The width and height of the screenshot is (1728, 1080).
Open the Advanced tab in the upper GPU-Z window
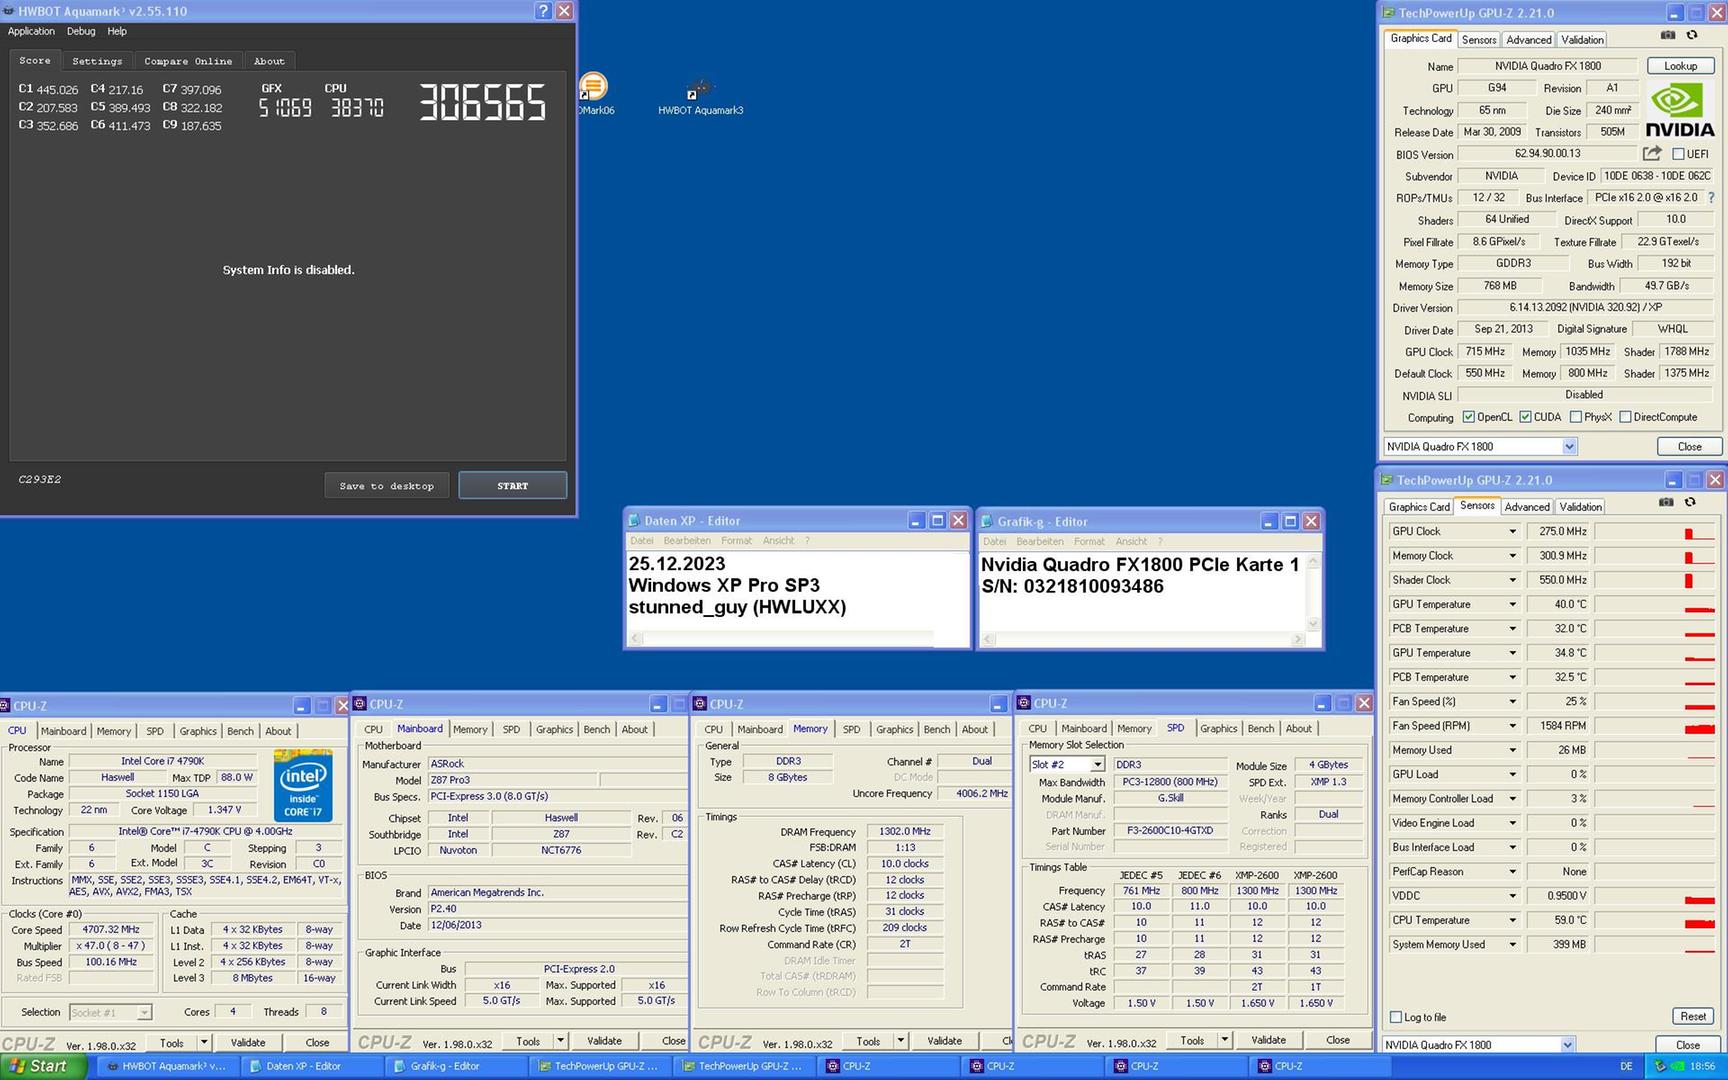[1529, 40]
